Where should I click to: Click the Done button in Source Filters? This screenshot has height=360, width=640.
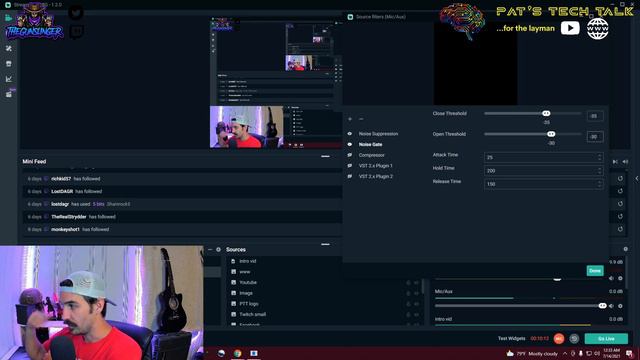pos(595,271)
